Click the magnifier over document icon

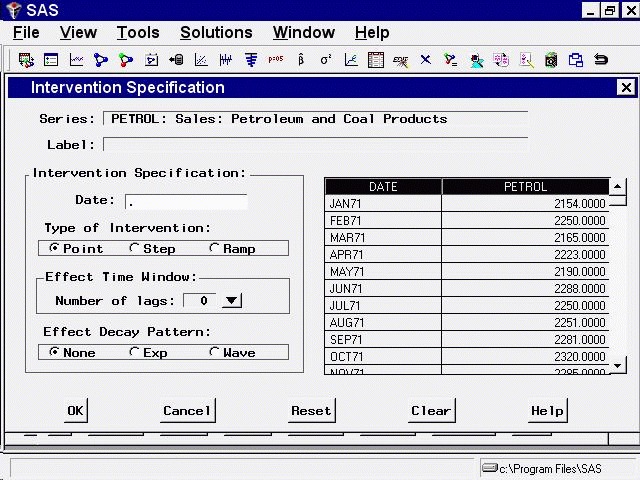tap(551, 60)
